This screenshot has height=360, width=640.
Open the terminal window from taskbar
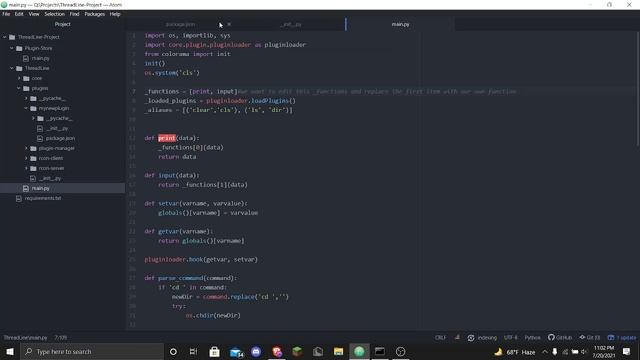pos(380,351)
